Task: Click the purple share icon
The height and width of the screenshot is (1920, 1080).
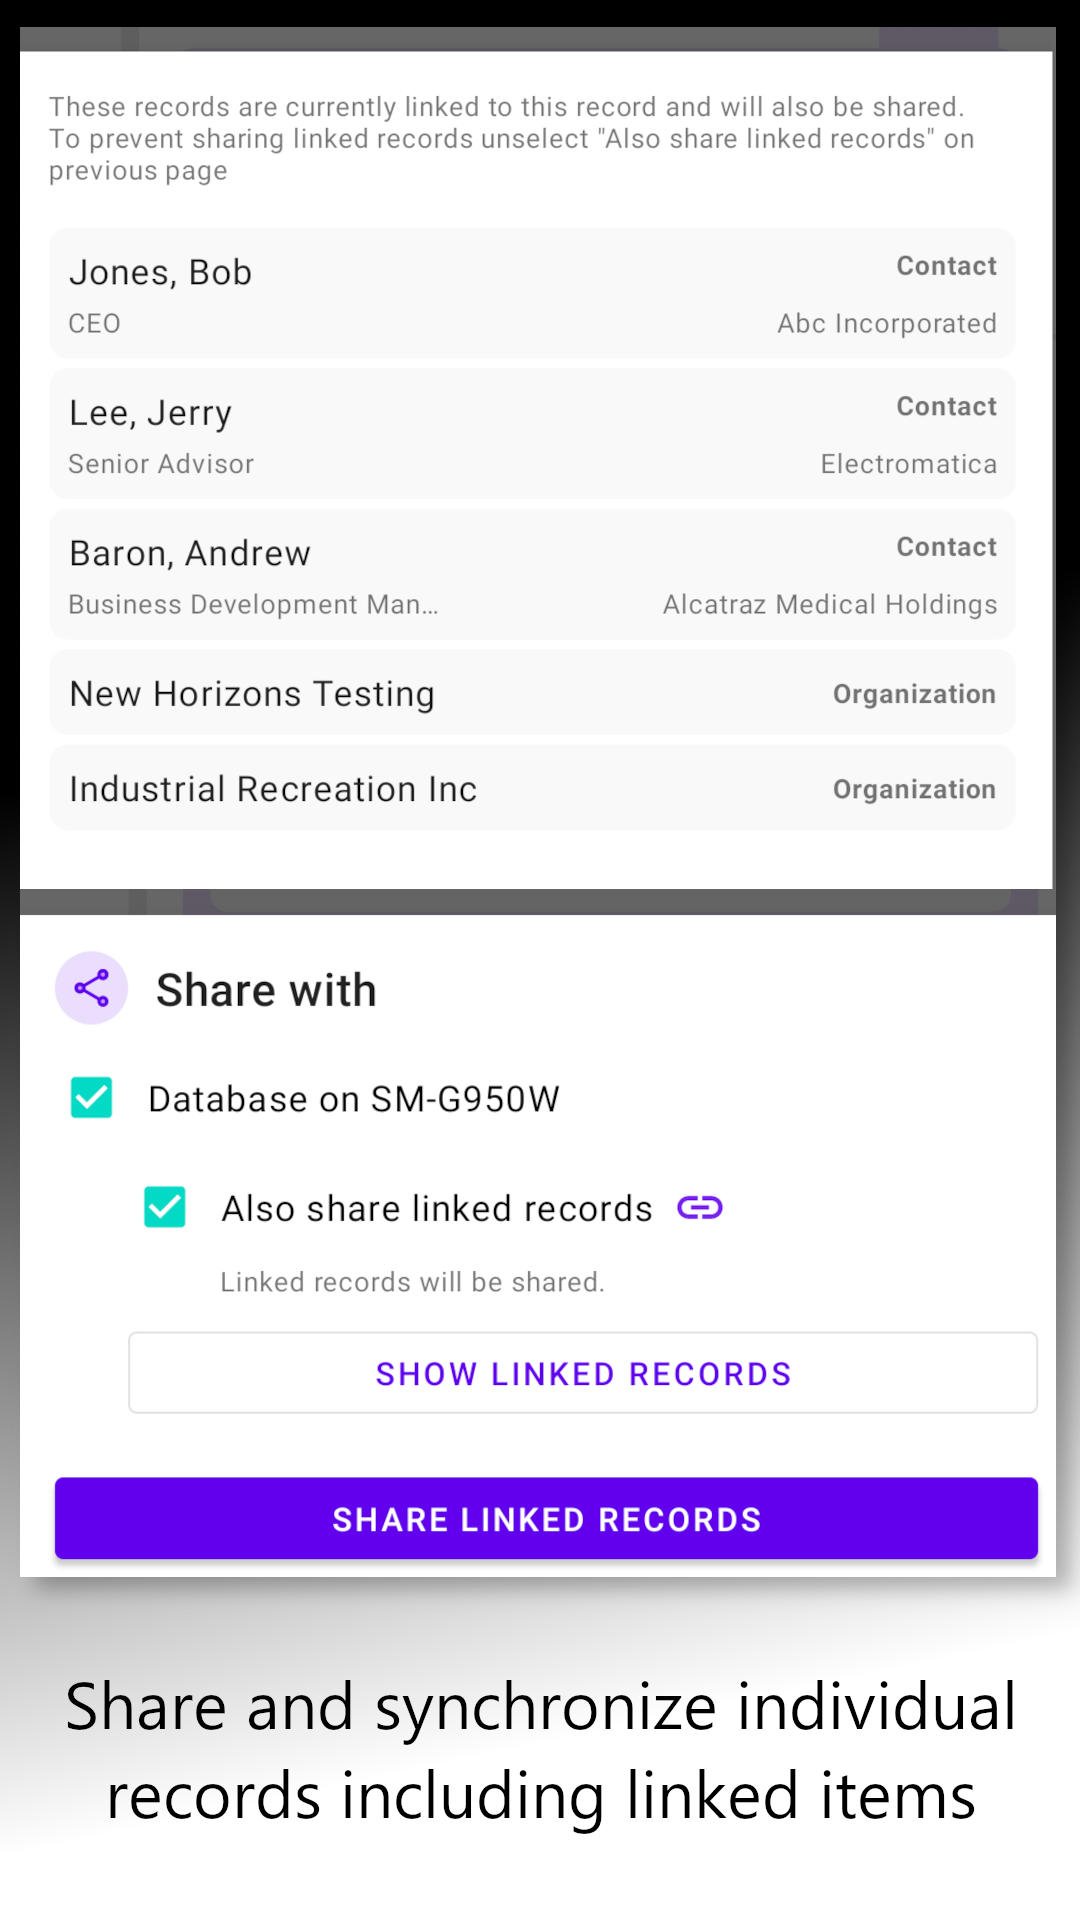Action: [91, 989]
